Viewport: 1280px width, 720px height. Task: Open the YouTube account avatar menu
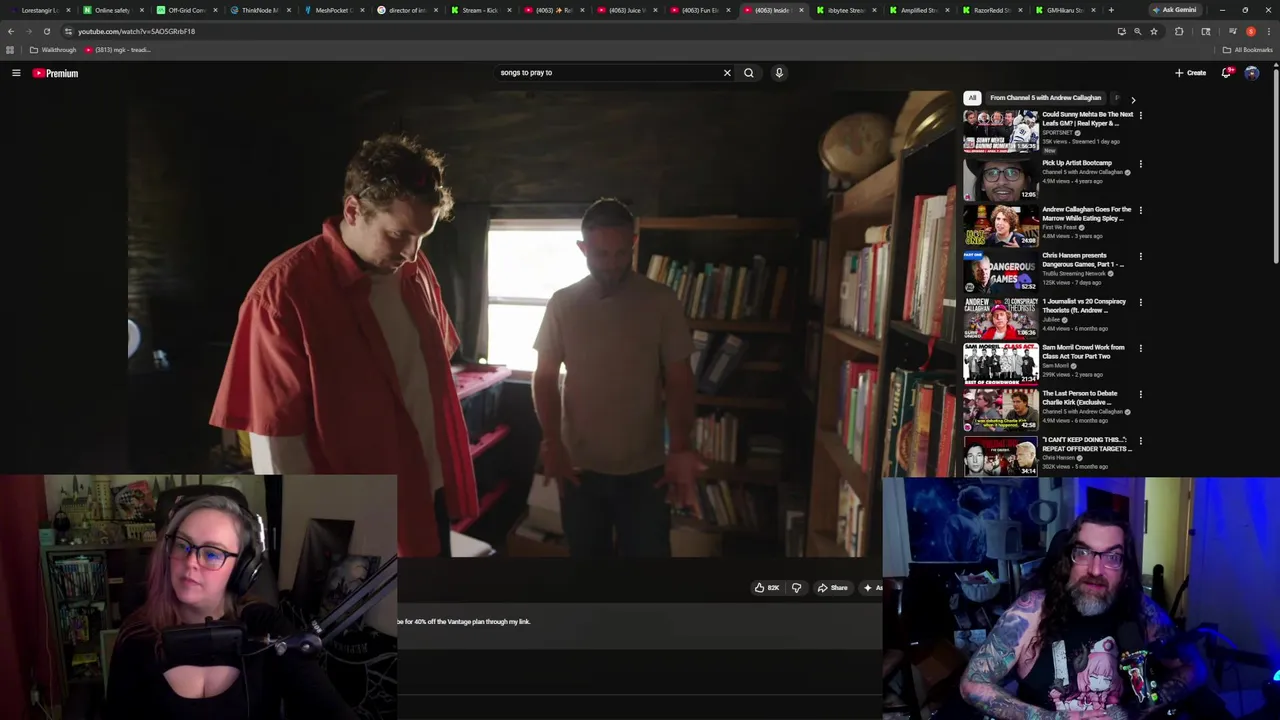pyautogui.click(x=1252, y=73)
